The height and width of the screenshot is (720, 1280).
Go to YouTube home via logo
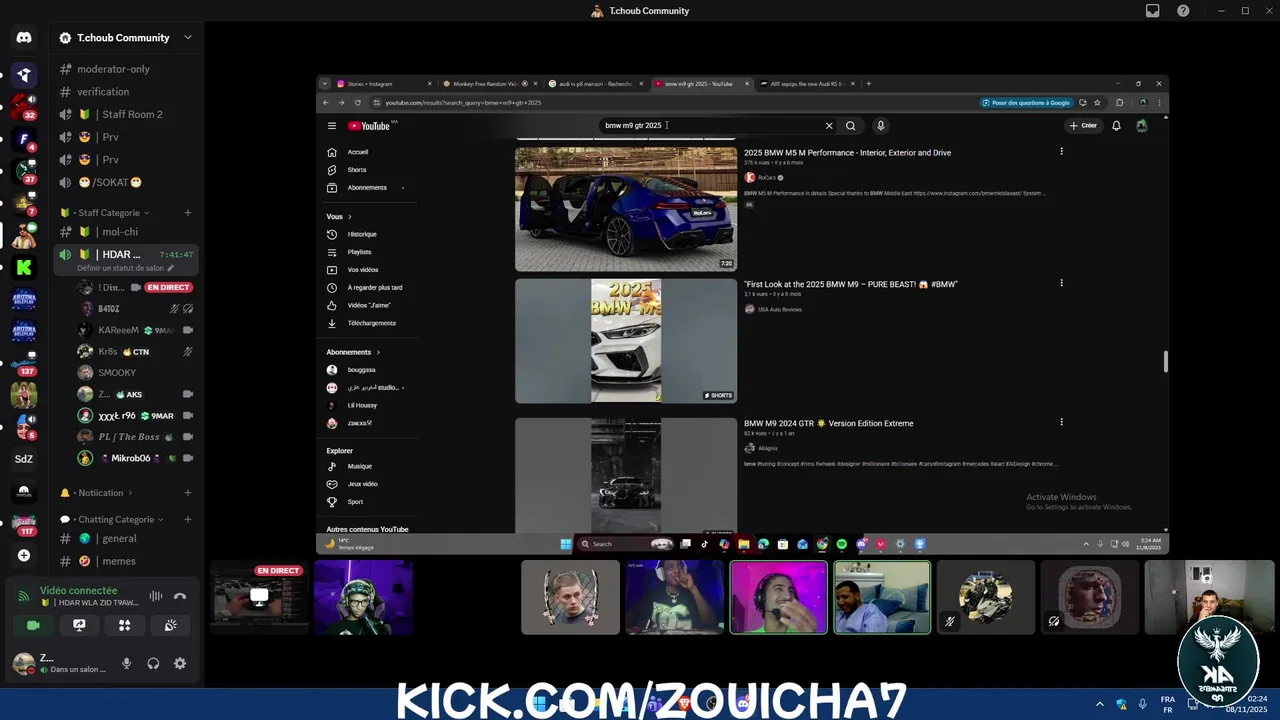[x=369, y=126]
